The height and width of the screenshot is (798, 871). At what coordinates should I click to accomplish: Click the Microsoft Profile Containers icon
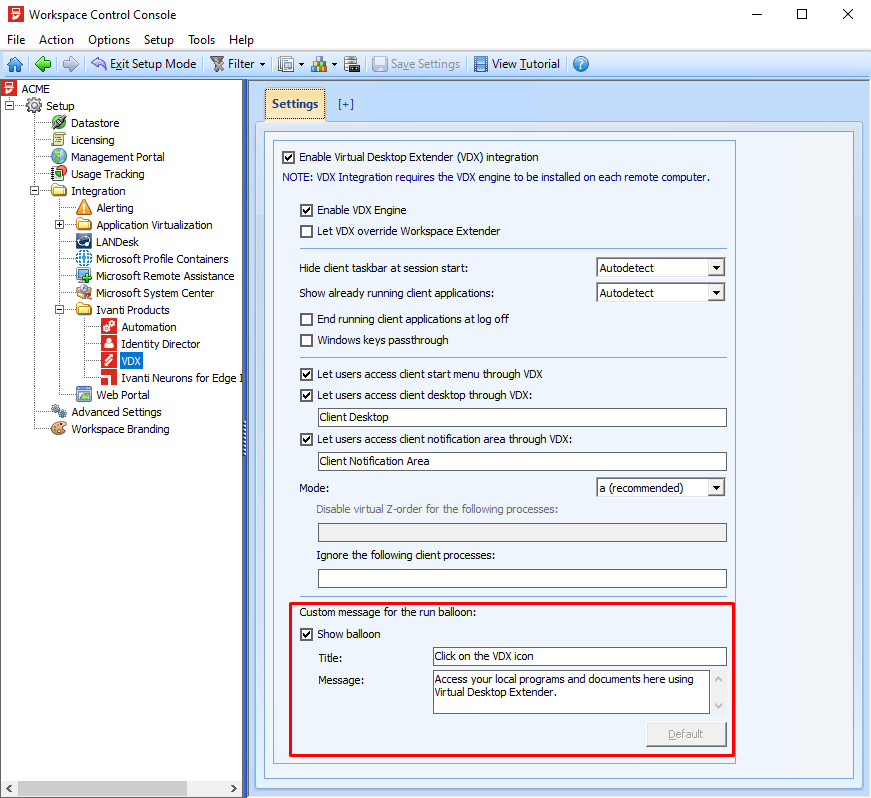84,259
